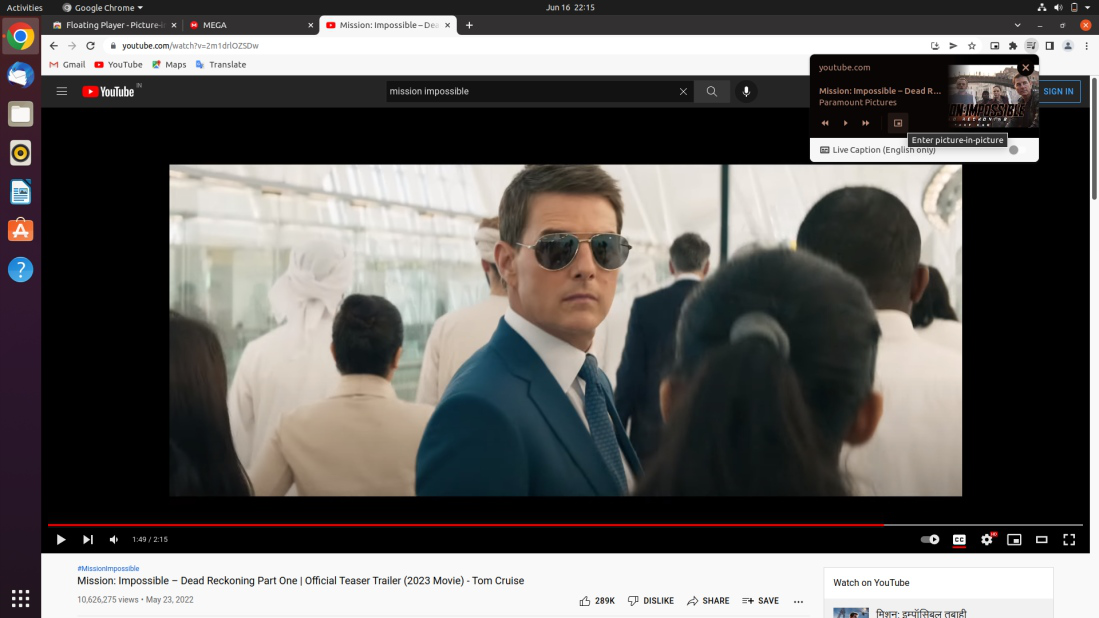Save video to playlist

click(x=760, y=601)
